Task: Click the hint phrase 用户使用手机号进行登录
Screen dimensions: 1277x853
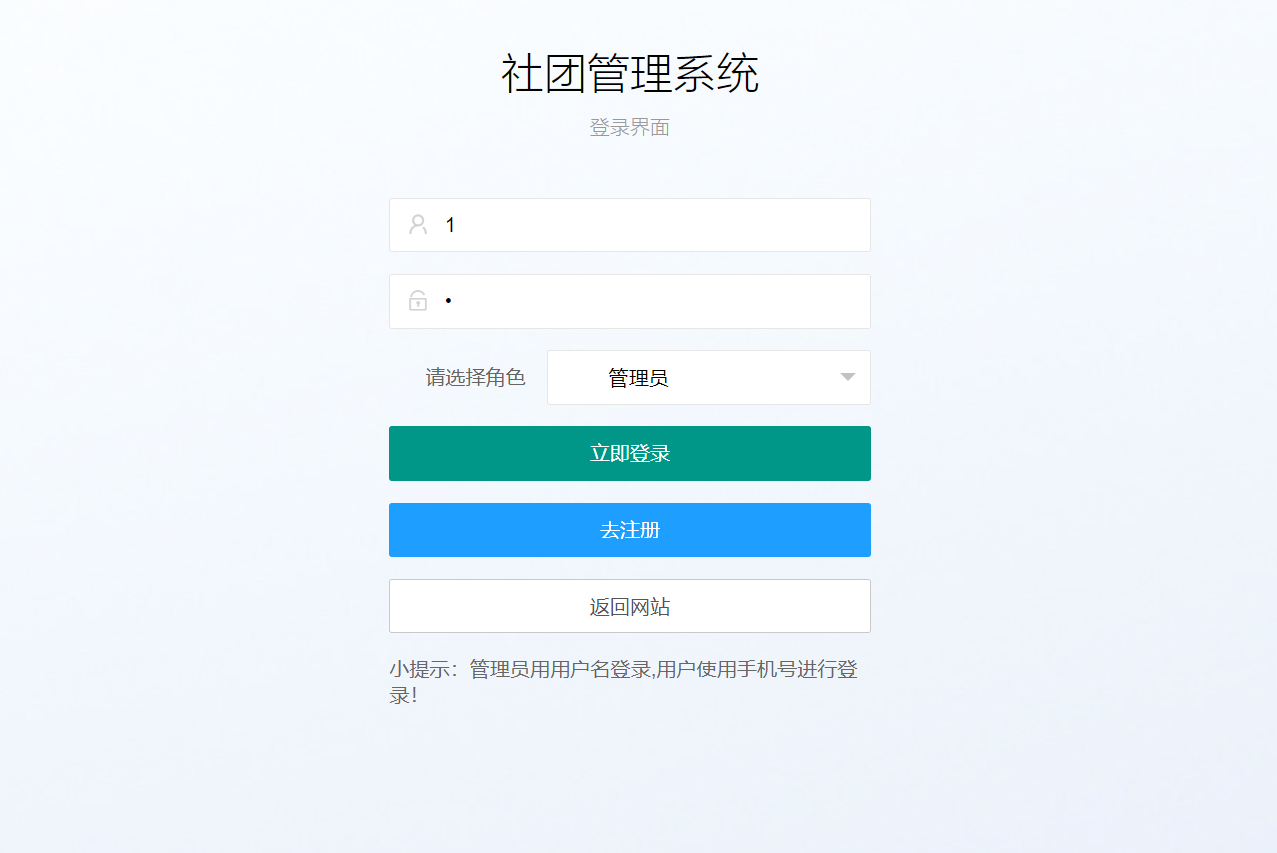Action: (758, 670)
